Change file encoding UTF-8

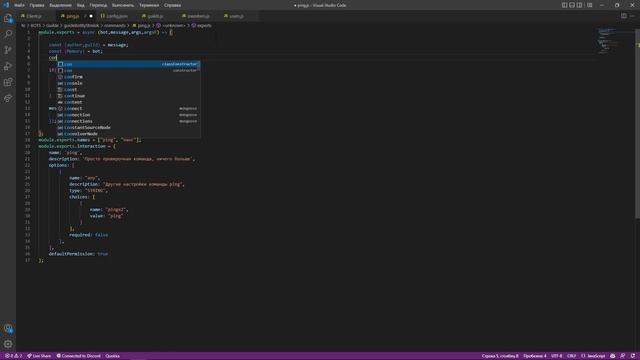(x=557, y=356)
